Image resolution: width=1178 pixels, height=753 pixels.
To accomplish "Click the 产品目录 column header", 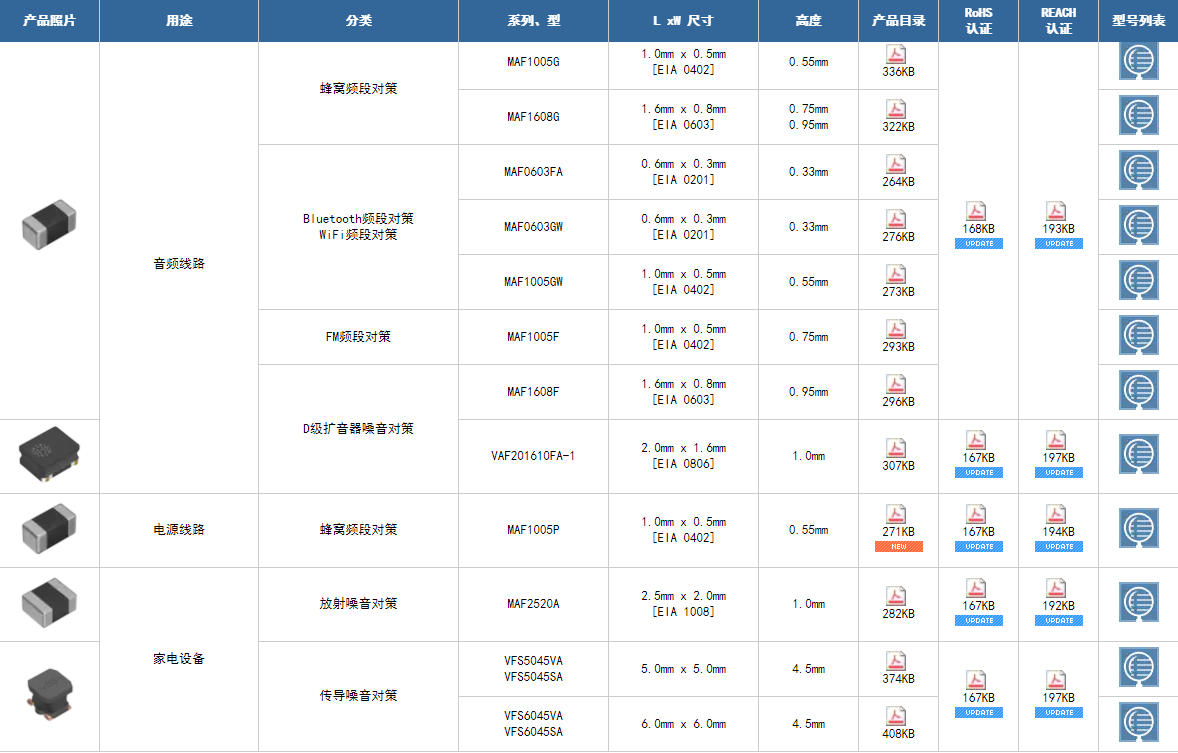I will click(898, 21).
